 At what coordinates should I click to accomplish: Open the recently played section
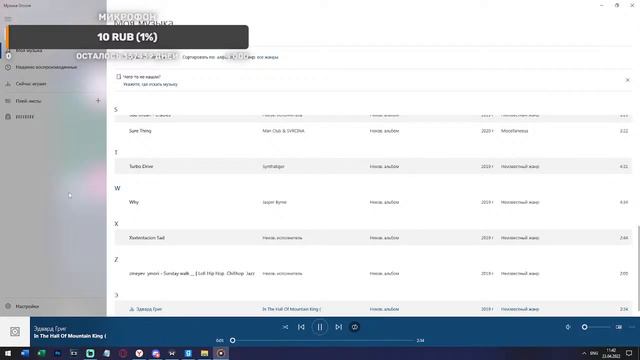pyautogui.click(x=46, y=67)
